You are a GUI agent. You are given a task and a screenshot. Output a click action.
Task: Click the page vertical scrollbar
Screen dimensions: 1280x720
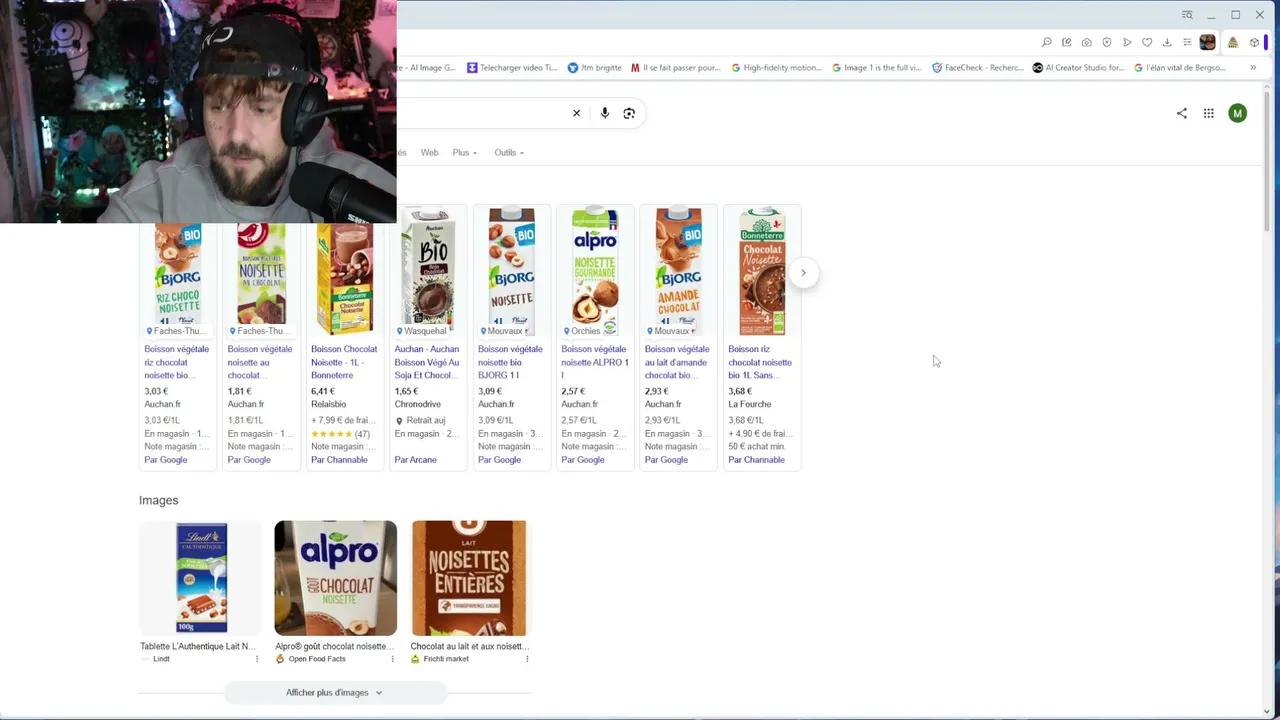point(1266,160)
